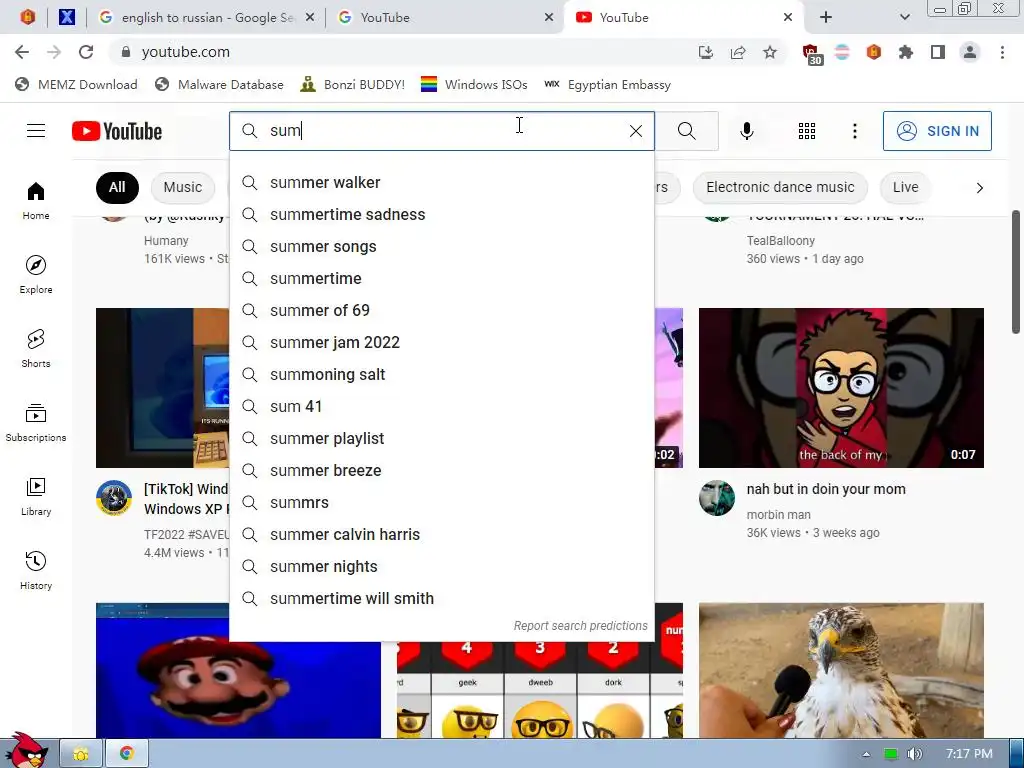
Task: Open the YouTube apps grid icon
Action: [807, 131]
